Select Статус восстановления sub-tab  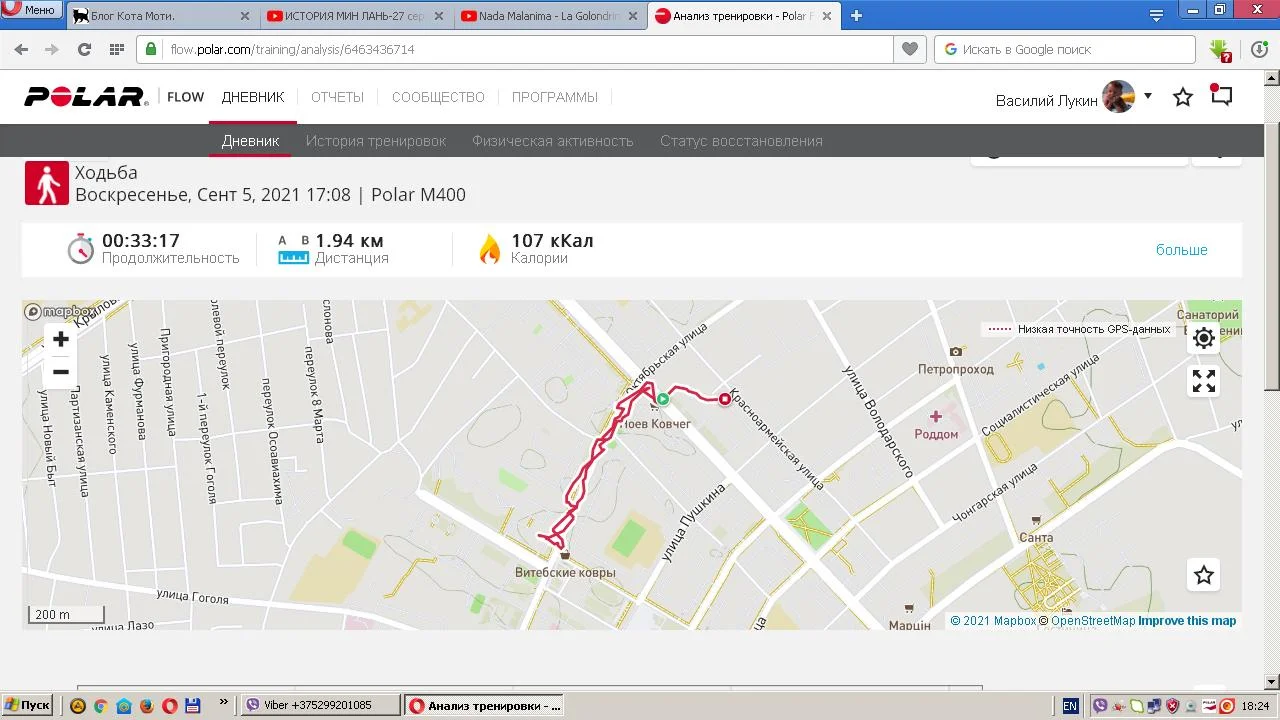(741, 141)
